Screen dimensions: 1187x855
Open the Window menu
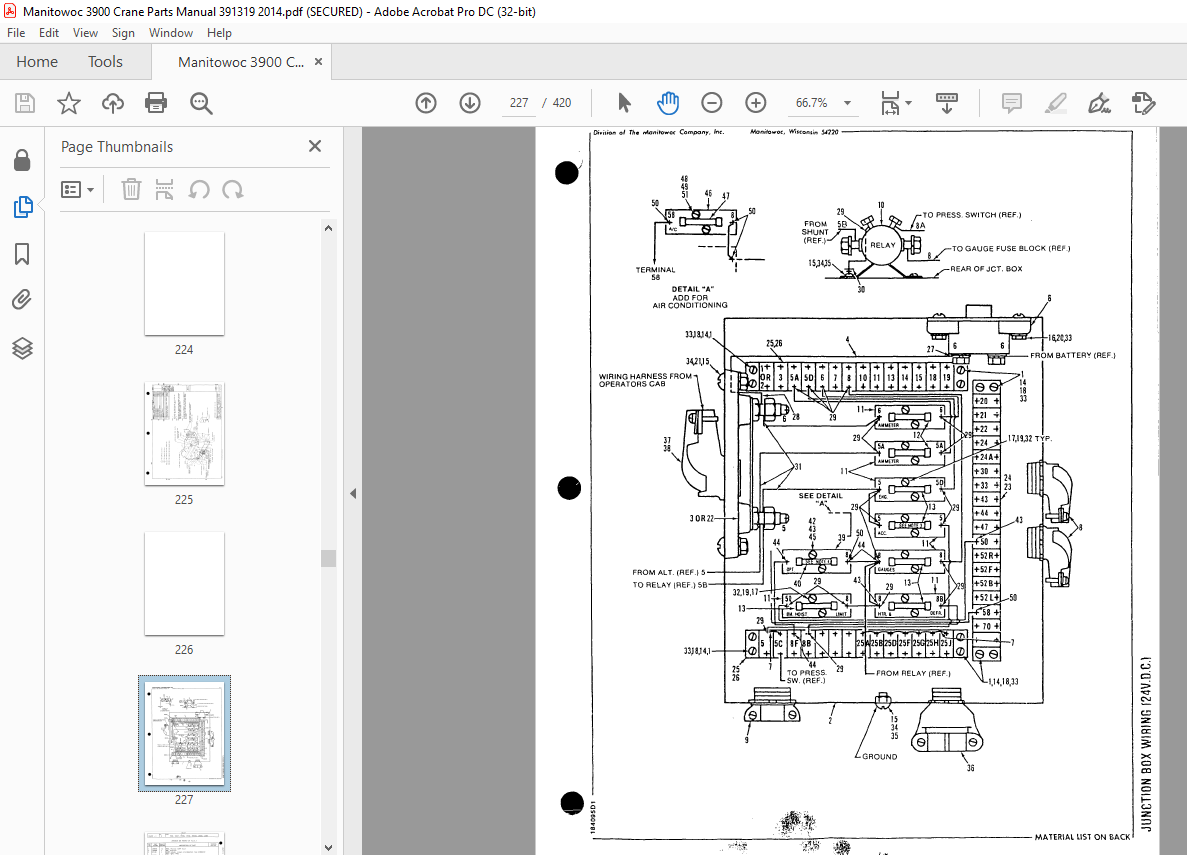(x=170, y=33)
